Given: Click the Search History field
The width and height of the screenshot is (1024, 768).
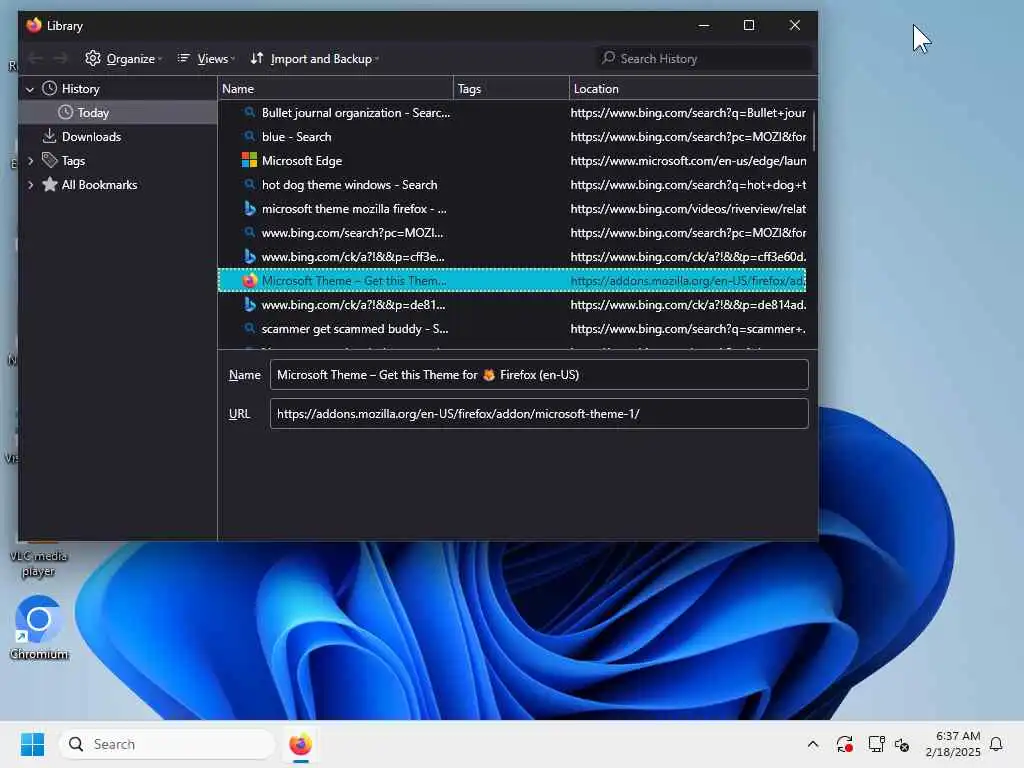Looking at the screenshot, I should tap(704, 59).
